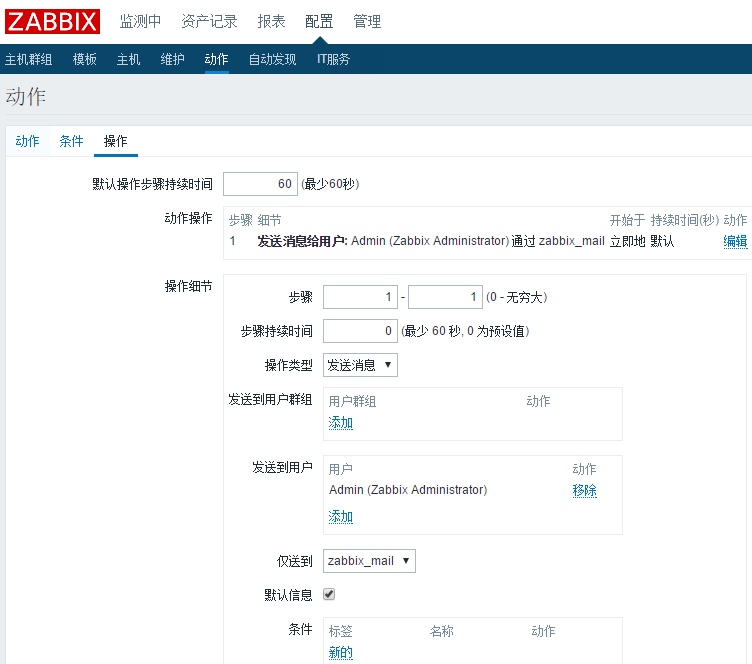Open IT服务 submenu item
The height and width of the screenshot is (664, 752).
click(x=333, y=59)
